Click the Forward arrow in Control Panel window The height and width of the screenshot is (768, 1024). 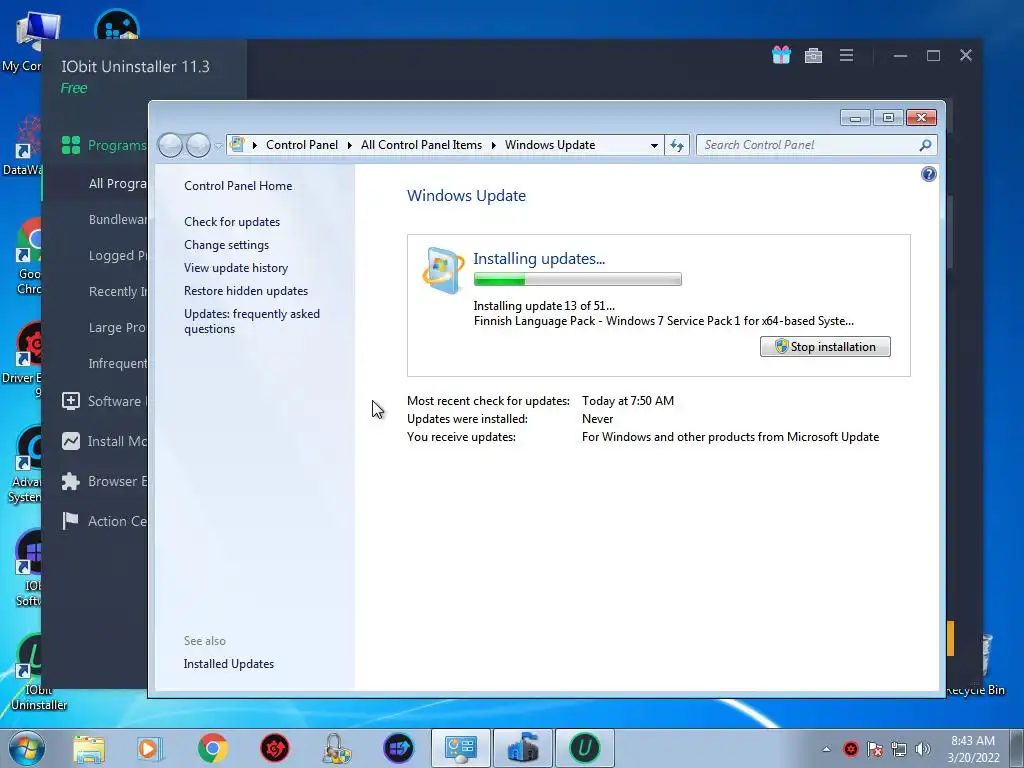(198, 145)
